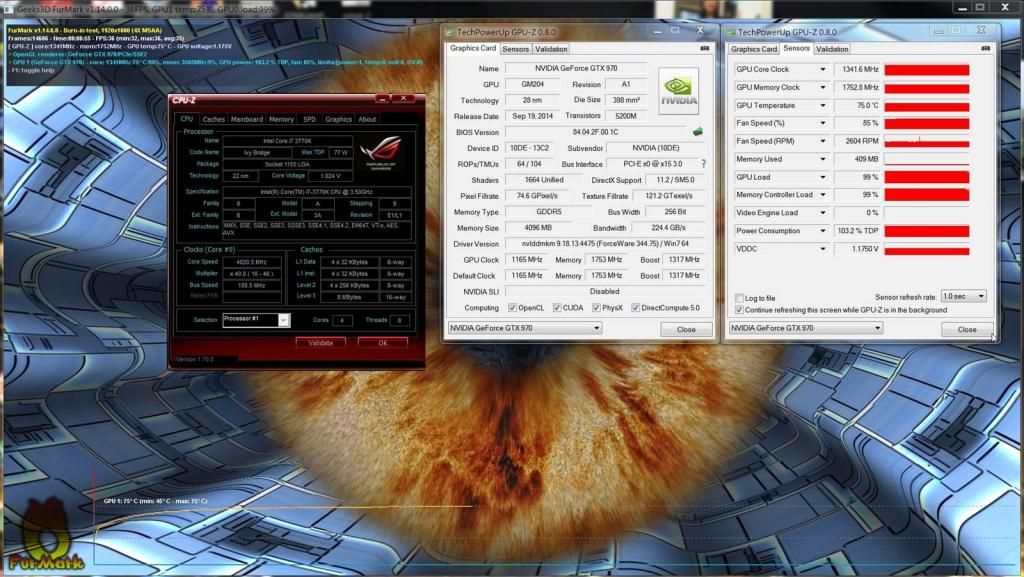Open the Fan Speed (RPM) sensor dropdown

pos(823,141)
